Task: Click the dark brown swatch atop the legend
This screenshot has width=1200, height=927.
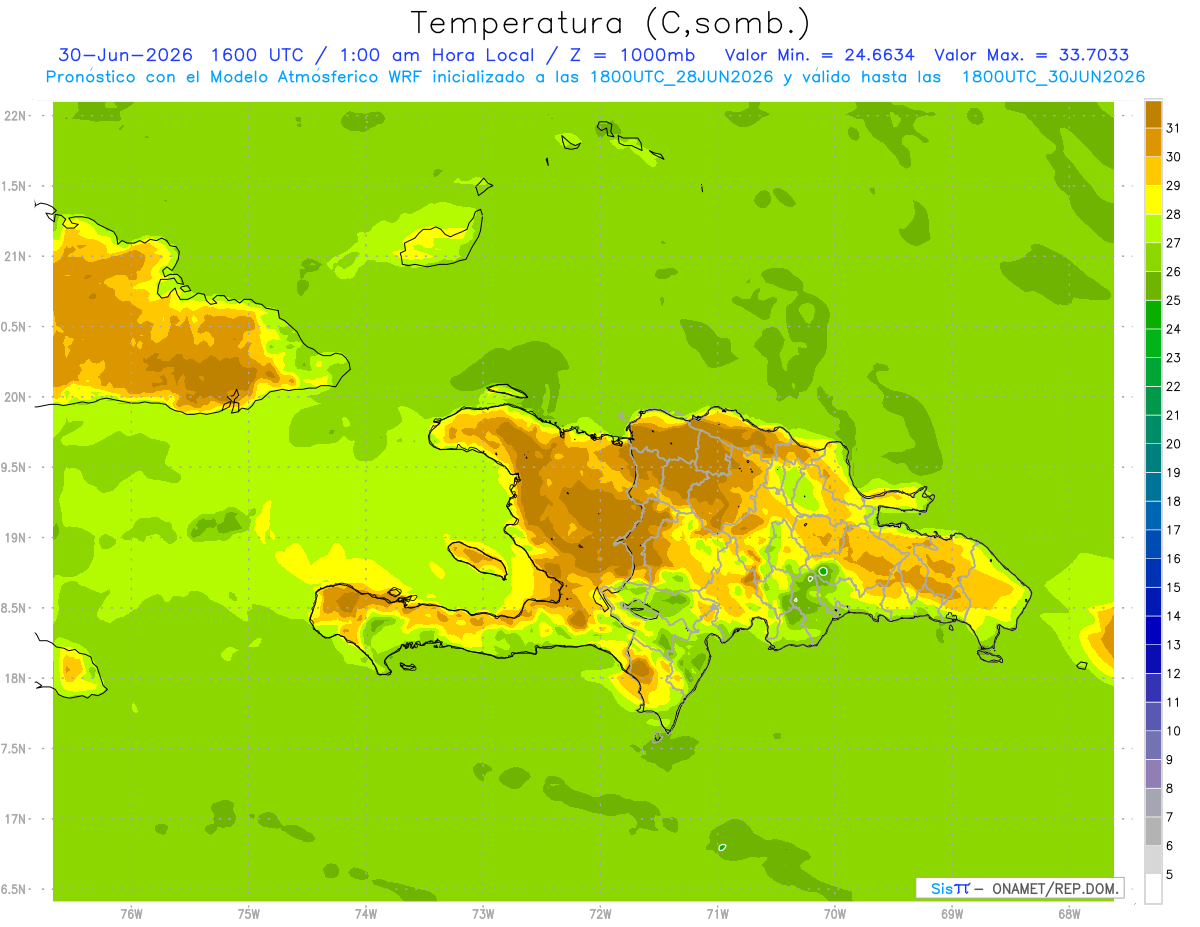Action: point(1153,113)
